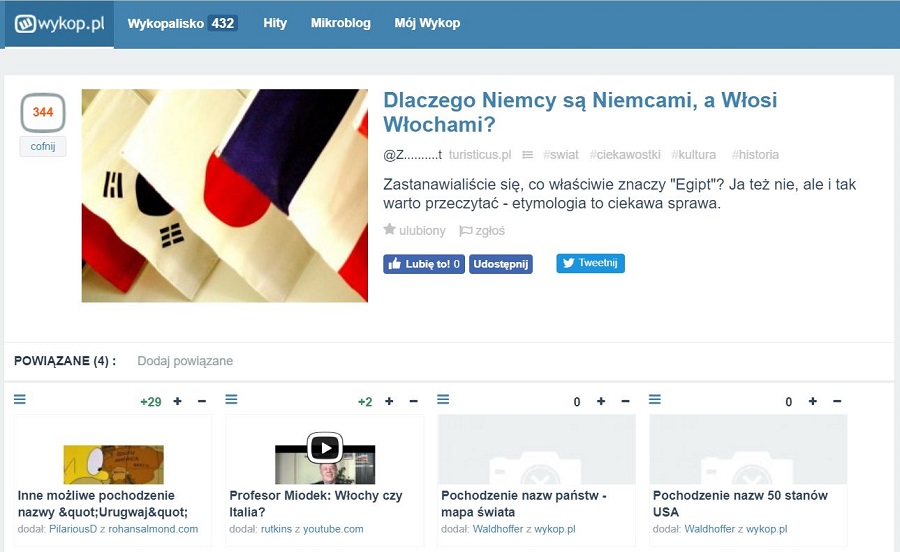
Task: Click the Tweetnij button
Action: 590,263
